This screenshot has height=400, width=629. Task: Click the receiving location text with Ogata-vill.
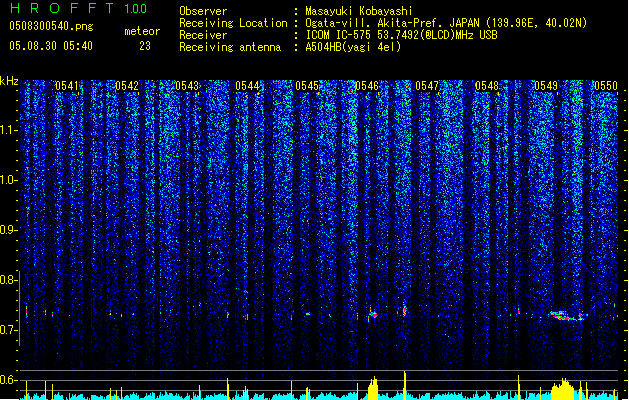click(x=446, y=23)
